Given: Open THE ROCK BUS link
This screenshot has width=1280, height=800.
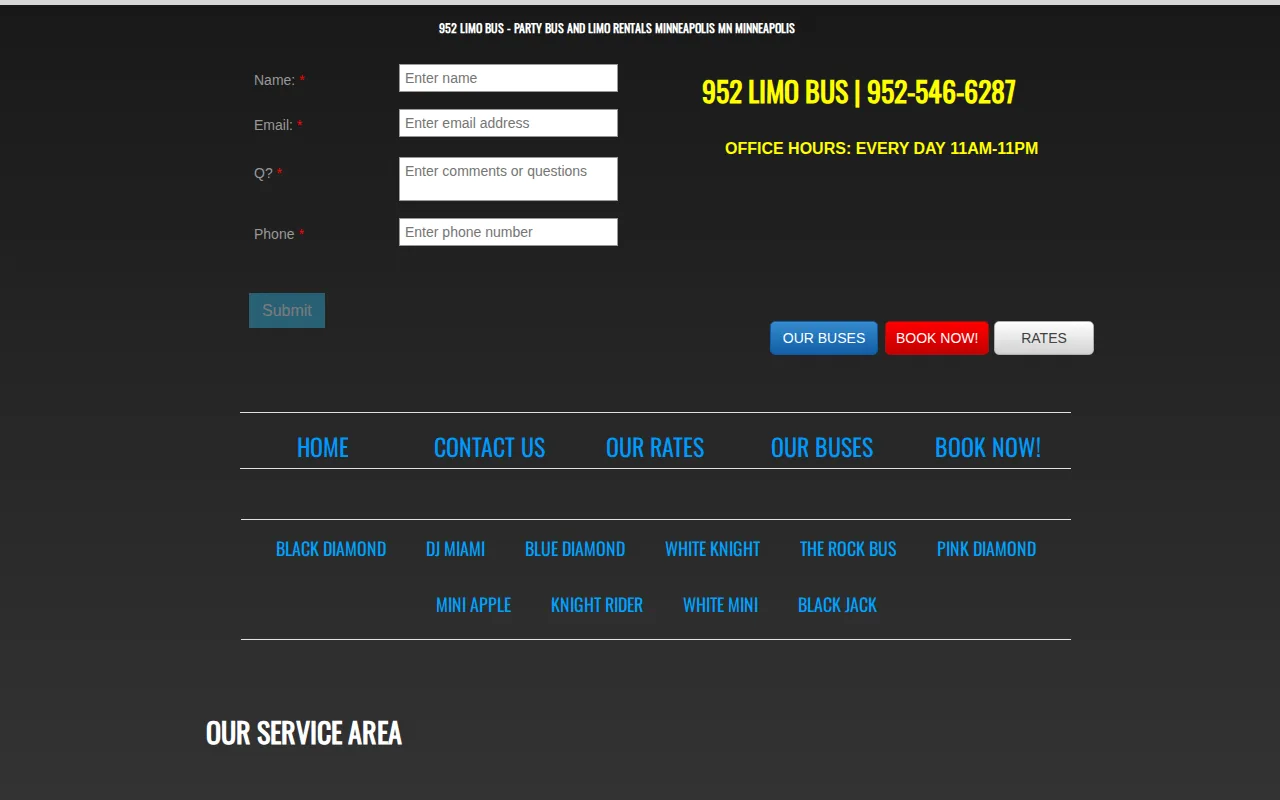Looking at the screenshot, I should pyautogui.click(x=848, y=549).
